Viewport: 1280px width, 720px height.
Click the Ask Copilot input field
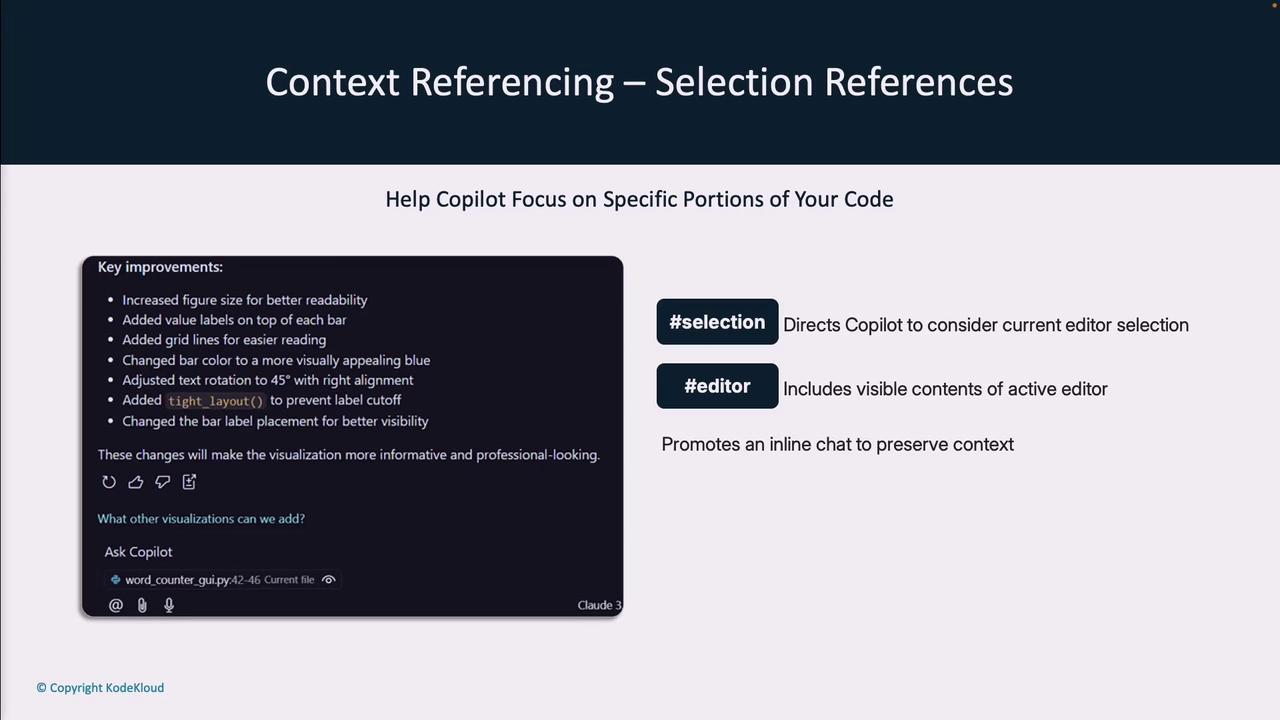pos(300,552)
